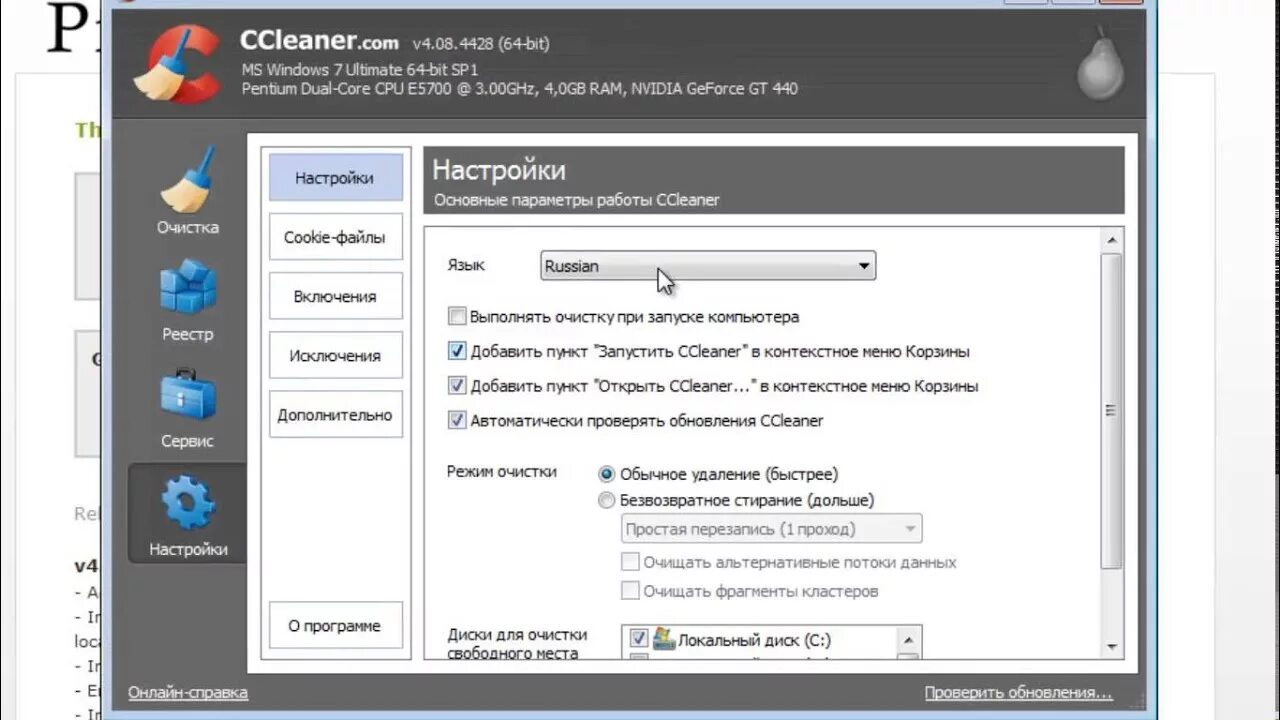Toggle automatic CCleaner update checking
Image resolution: width=1280 pixels, height=720 pixels.
click(457, 421)
